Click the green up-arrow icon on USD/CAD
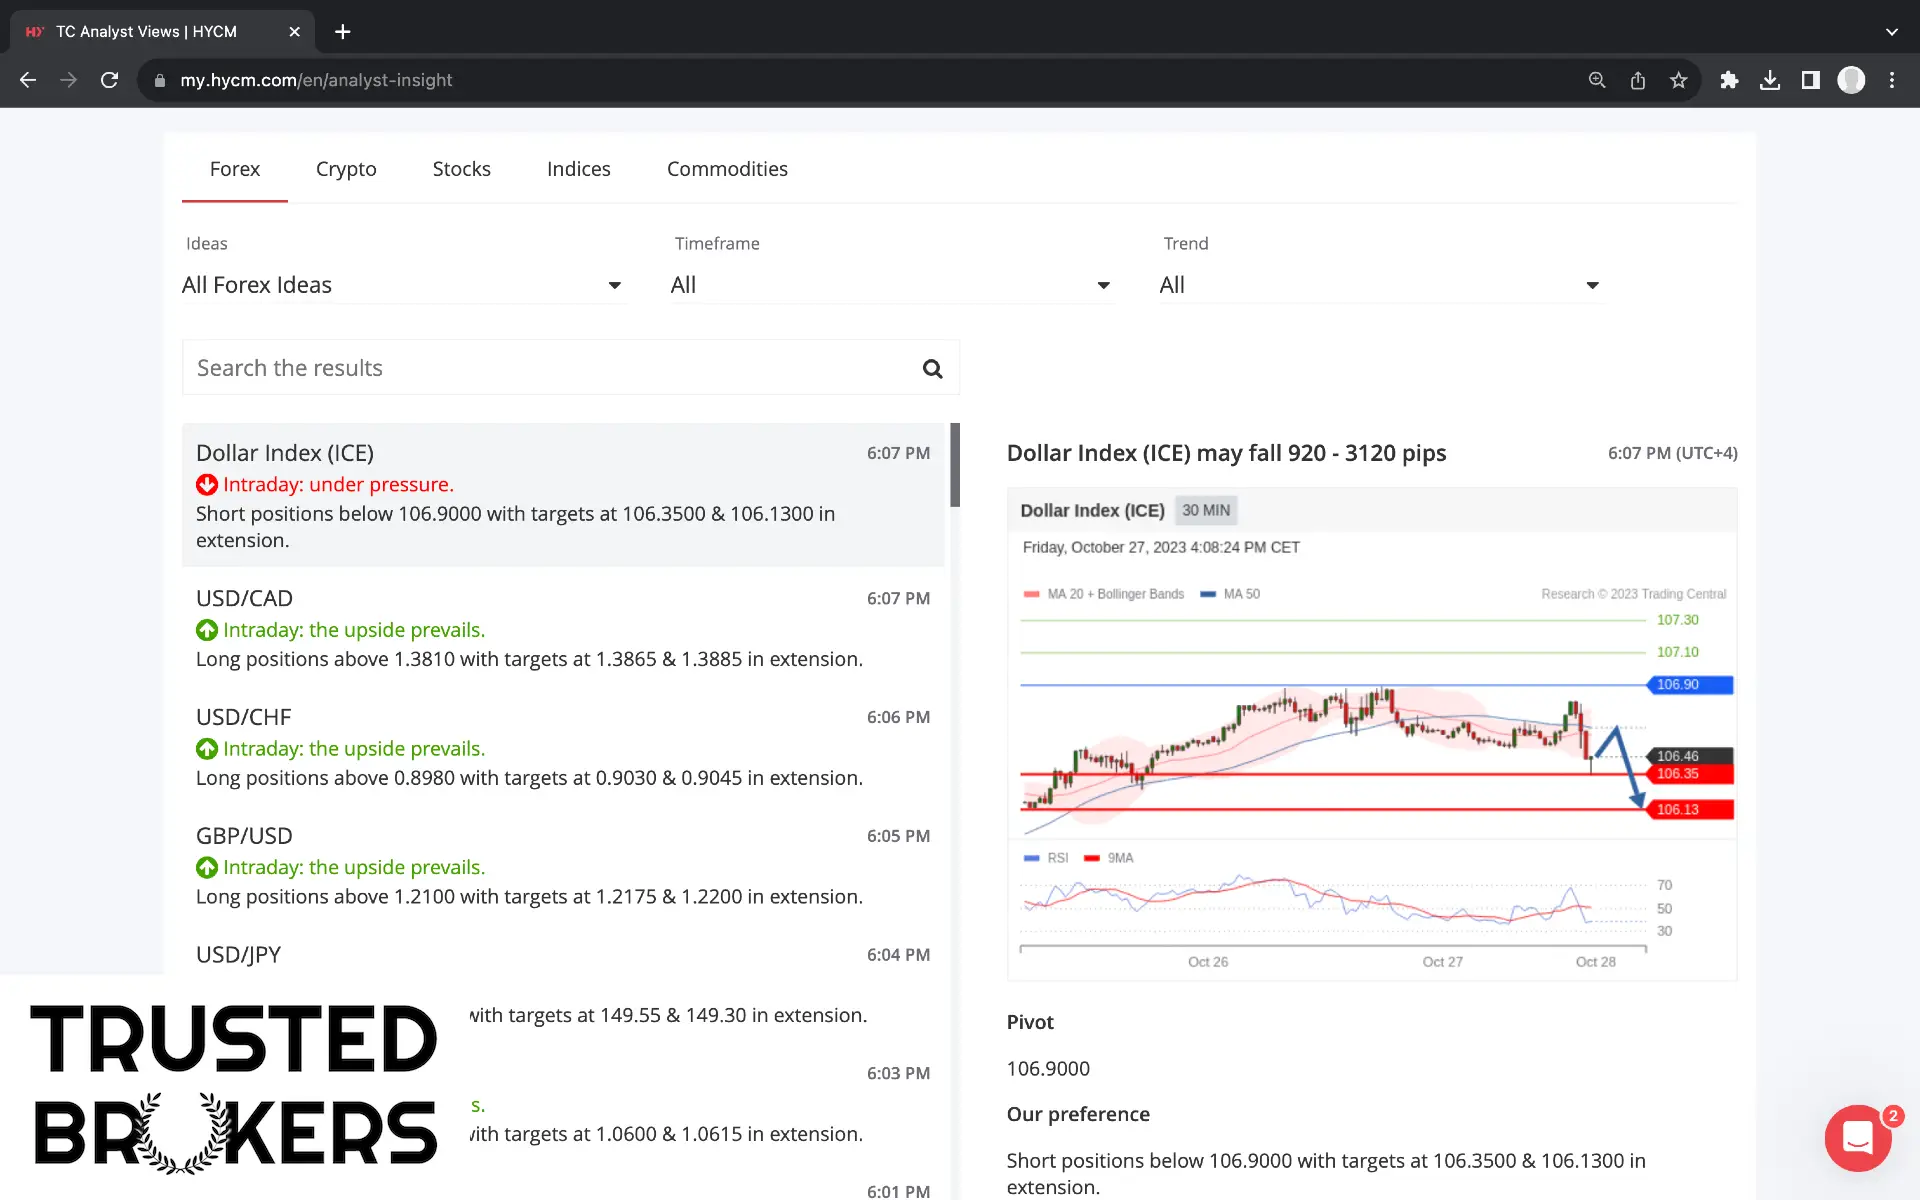This screenshot has width=1920, height=1200. 207,630
